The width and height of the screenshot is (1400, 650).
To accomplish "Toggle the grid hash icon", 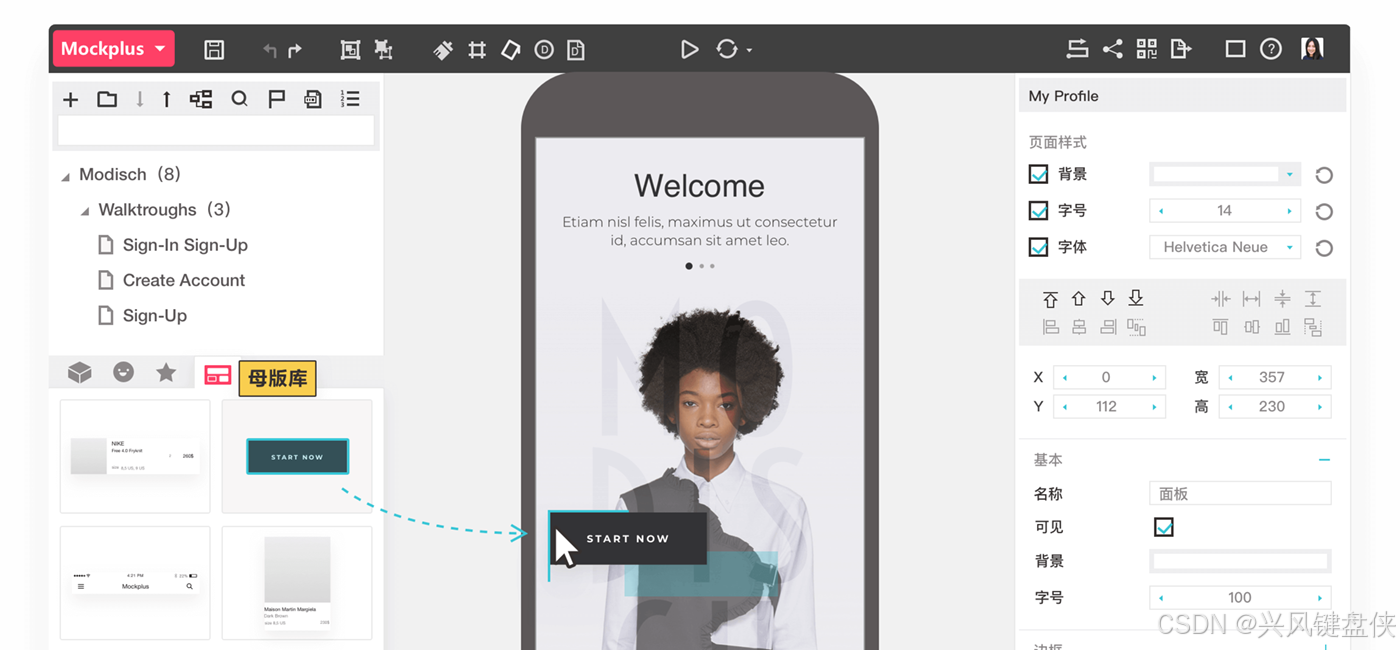I will 477,49.
